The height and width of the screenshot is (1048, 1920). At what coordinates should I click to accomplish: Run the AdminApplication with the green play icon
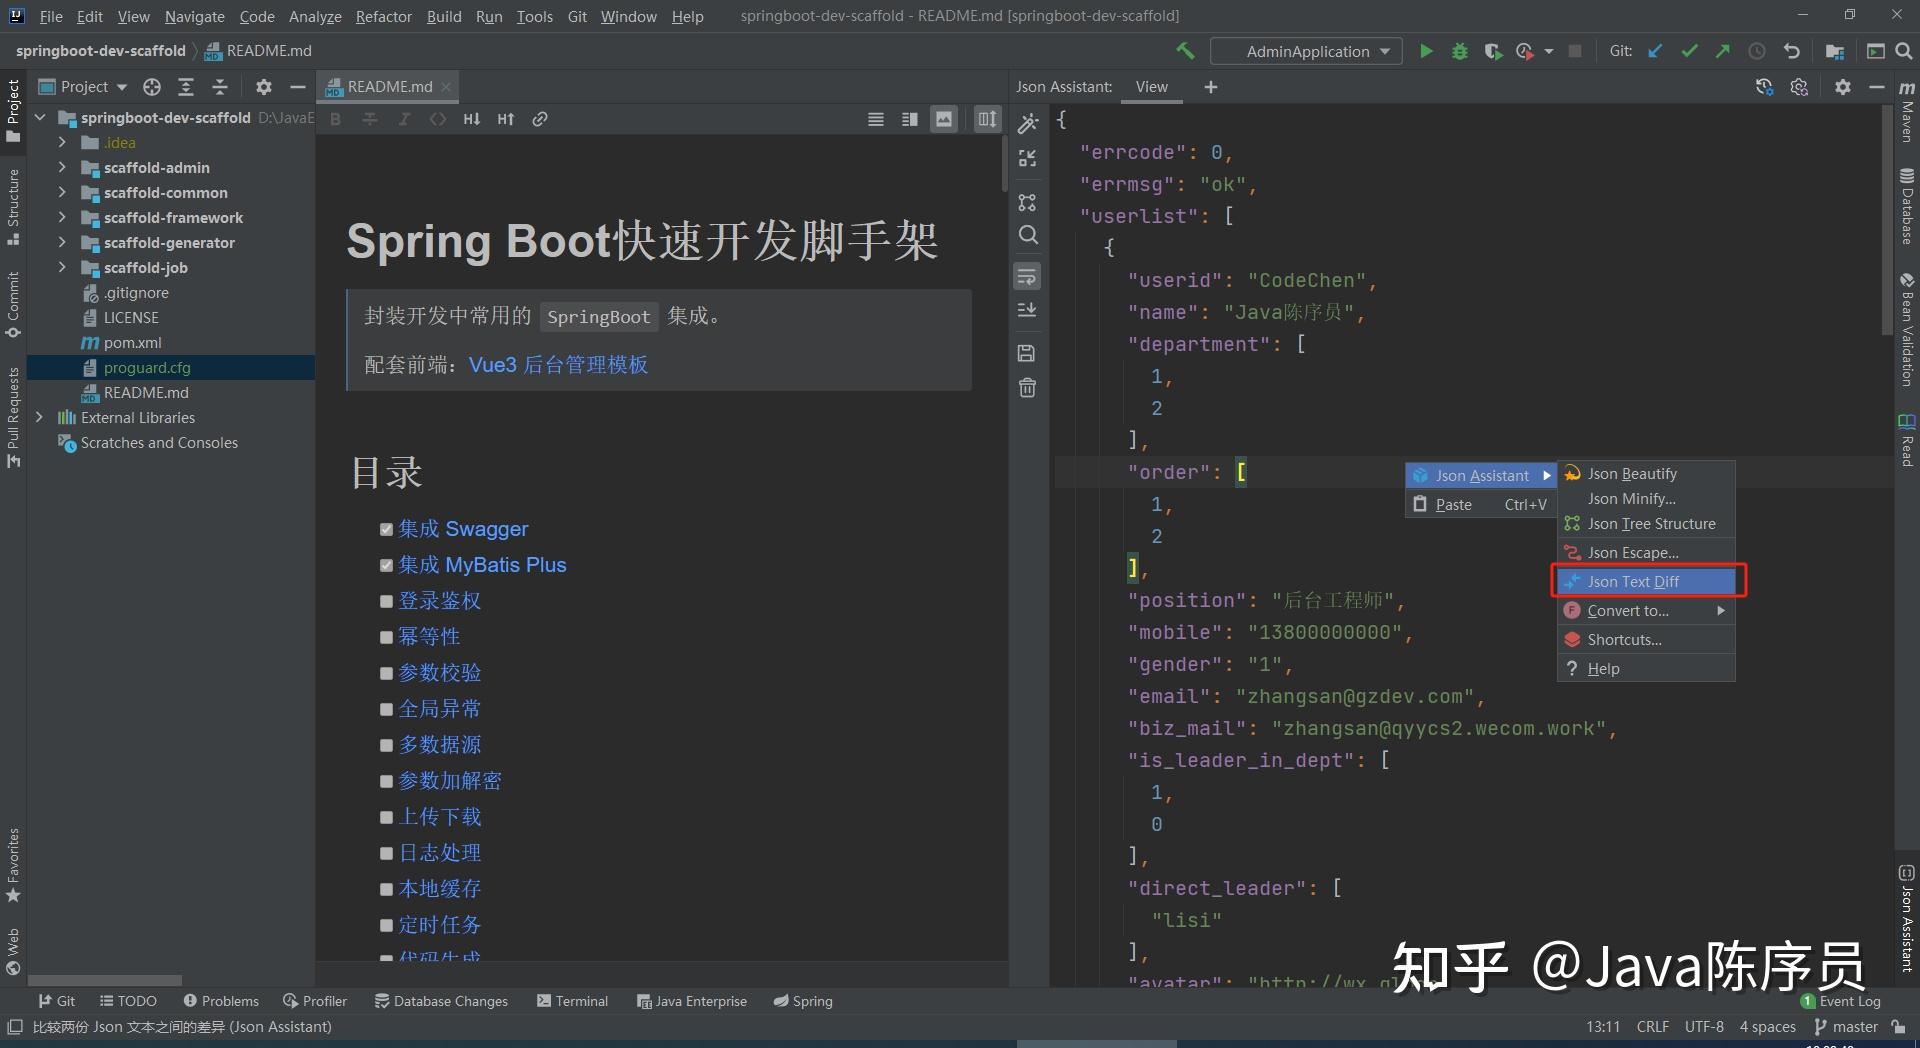[1426, 50]
